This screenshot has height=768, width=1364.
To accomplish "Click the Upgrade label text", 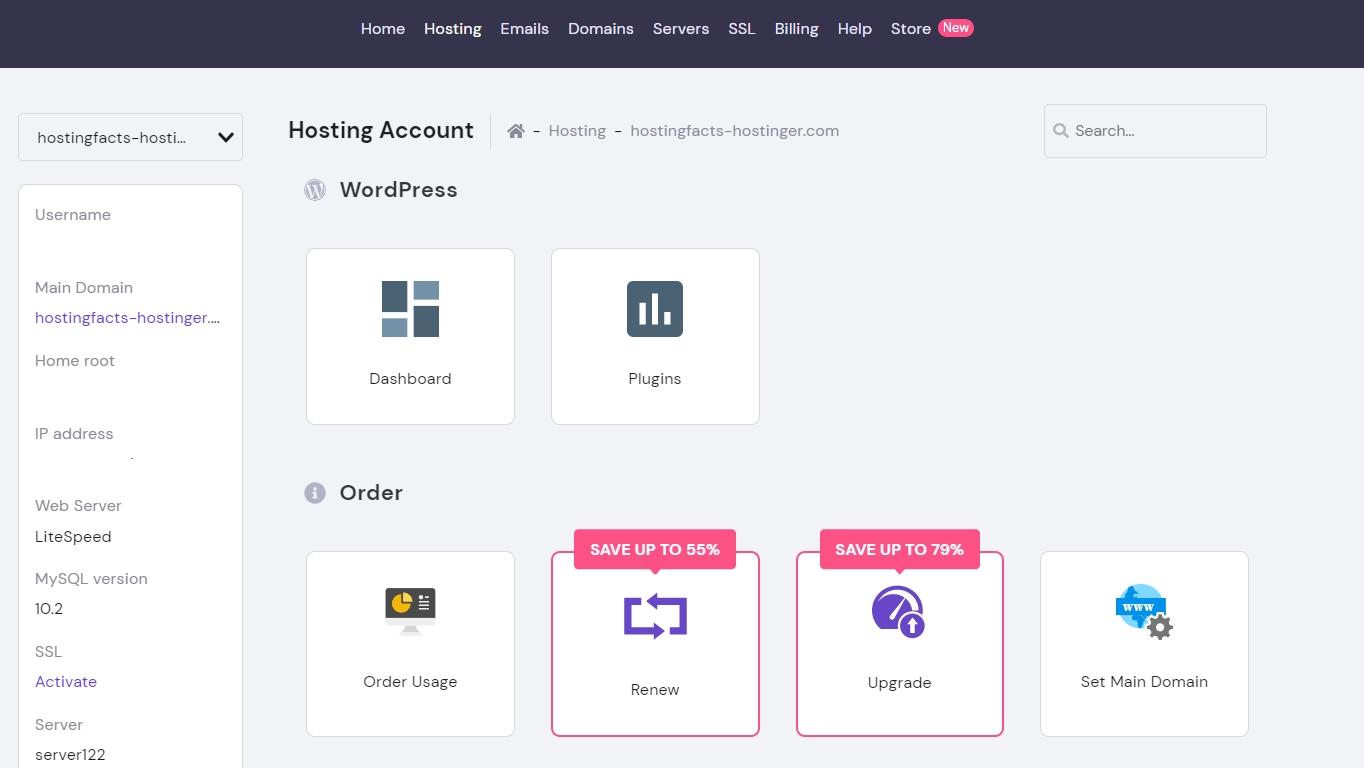I will [900, 683].
